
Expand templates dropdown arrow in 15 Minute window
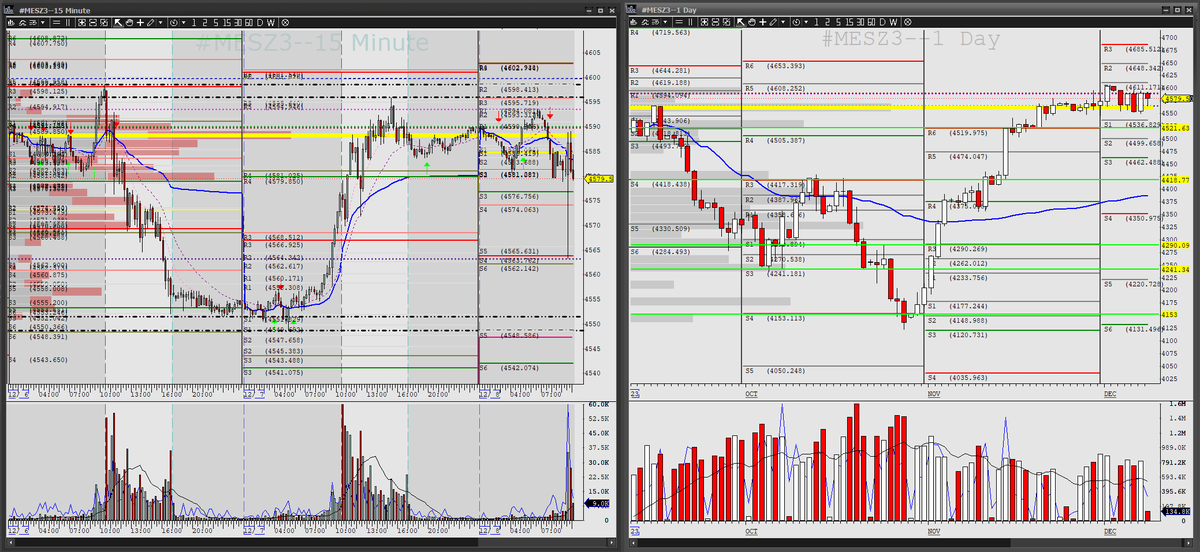(43, 22)
